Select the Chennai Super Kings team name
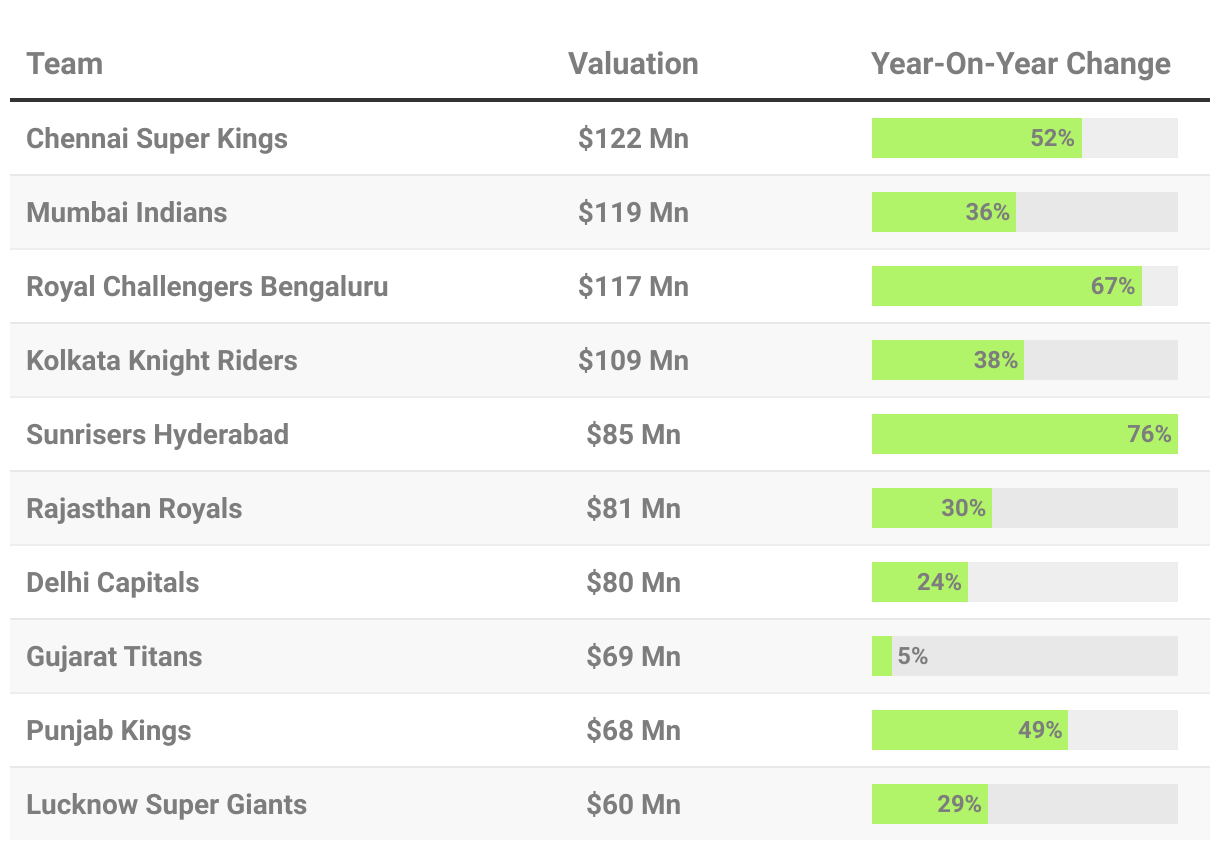The image size is (1220, 850). click(157, 138)
